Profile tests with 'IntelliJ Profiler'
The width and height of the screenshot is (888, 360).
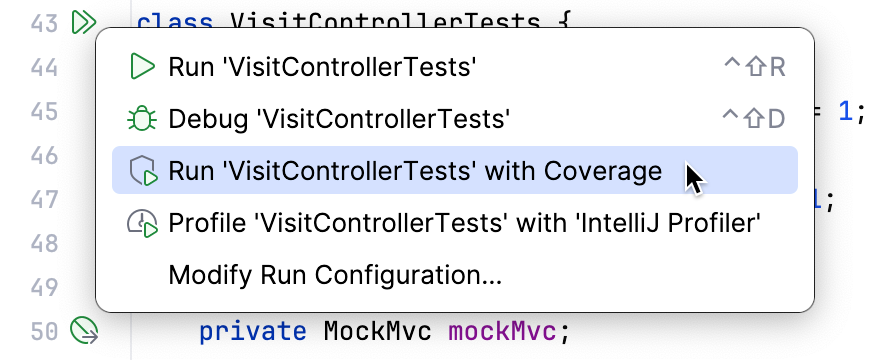click(455, 223)
